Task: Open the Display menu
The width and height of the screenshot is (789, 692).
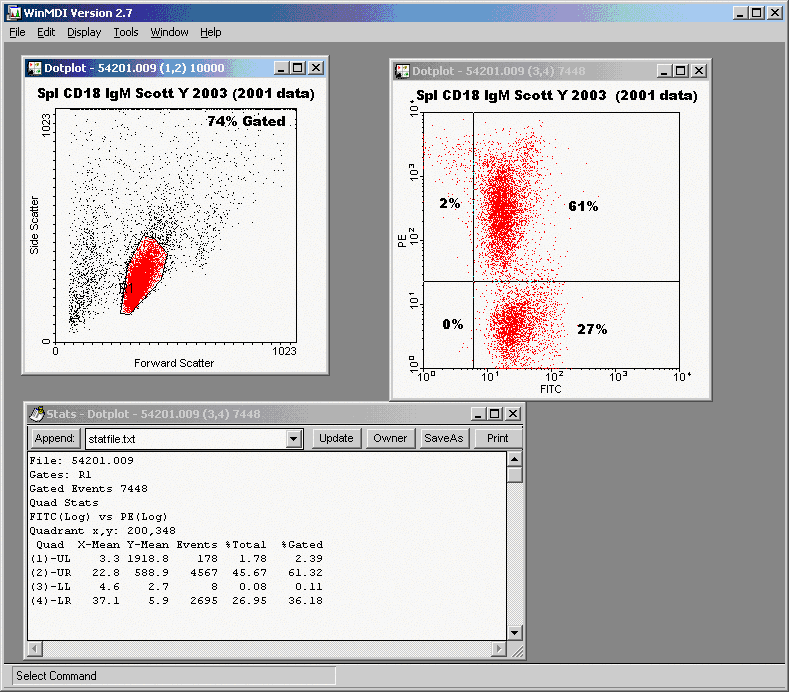Action: [x=84, y=32]
